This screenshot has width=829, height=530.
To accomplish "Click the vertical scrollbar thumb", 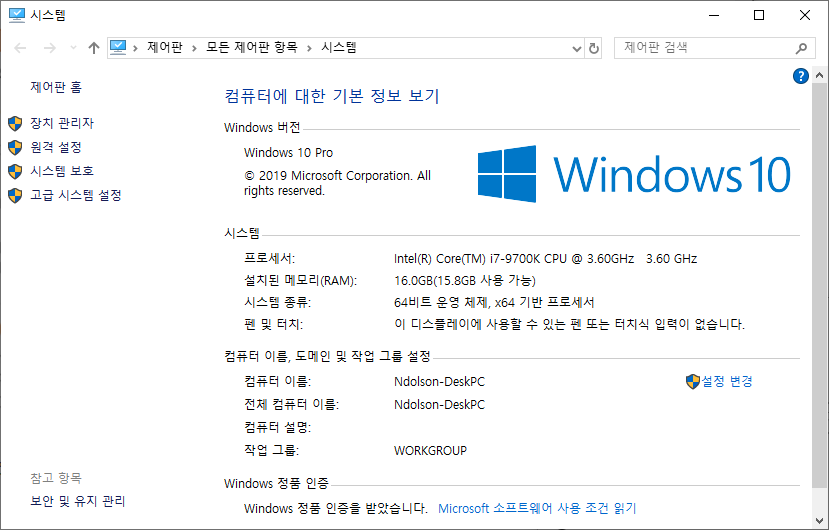I will coord(819,286).
